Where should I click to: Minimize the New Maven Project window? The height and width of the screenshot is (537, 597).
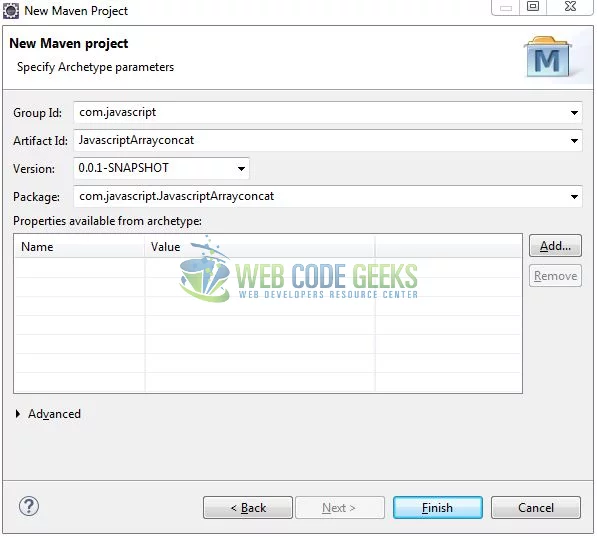click(506, 7)
